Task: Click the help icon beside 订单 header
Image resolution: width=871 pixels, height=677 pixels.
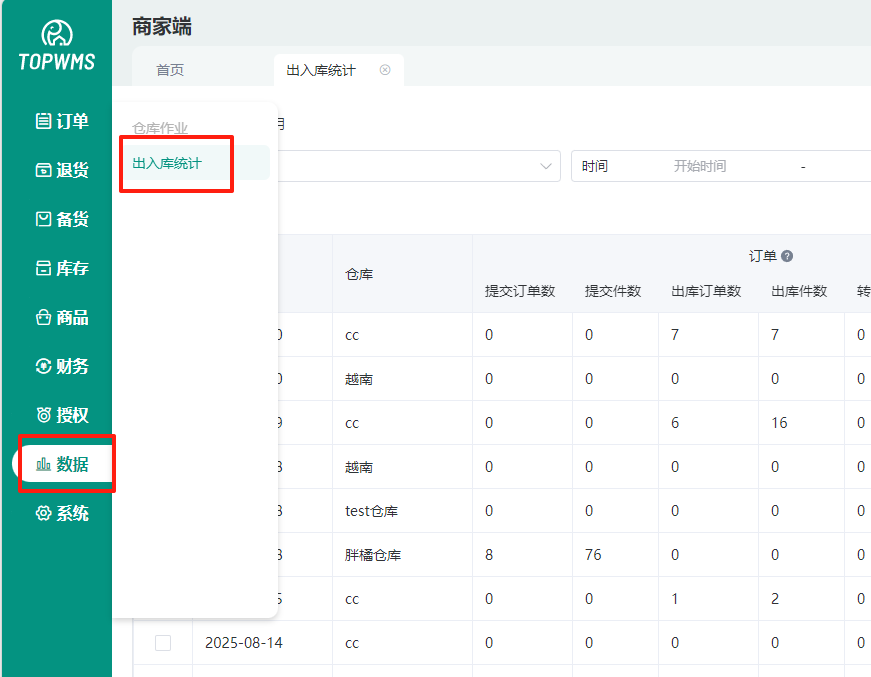Action: pos(787,256)
